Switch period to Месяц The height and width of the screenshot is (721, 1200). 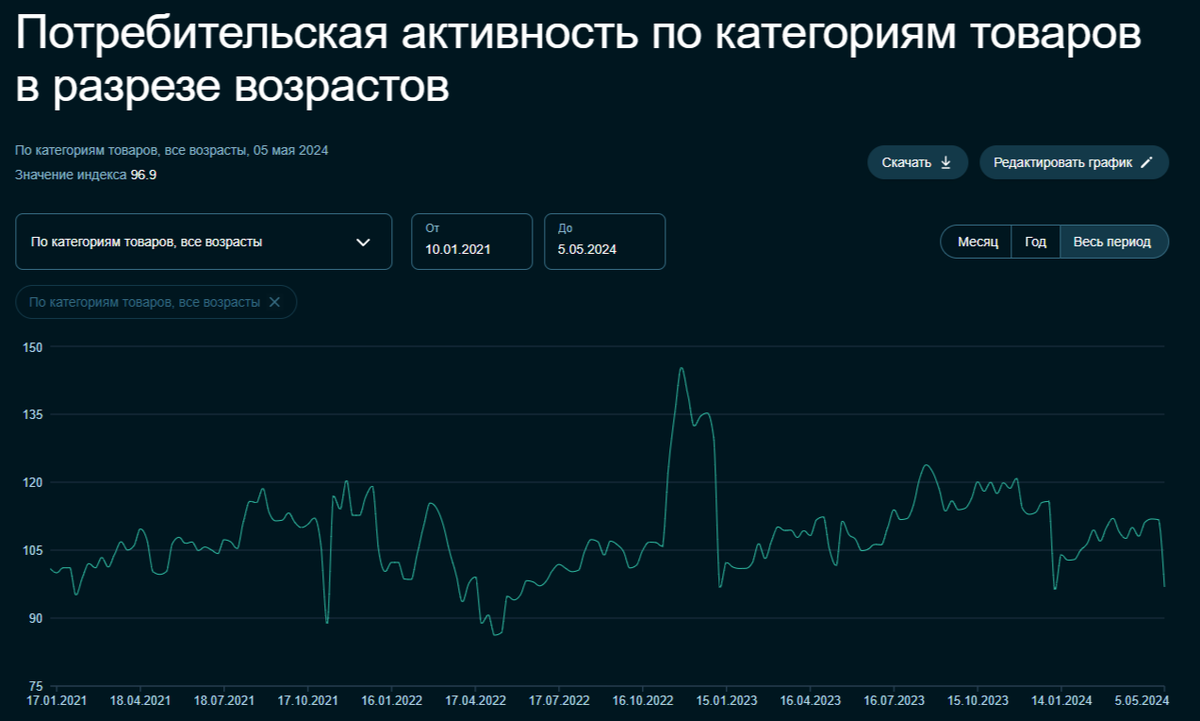[x=977, y=242]
